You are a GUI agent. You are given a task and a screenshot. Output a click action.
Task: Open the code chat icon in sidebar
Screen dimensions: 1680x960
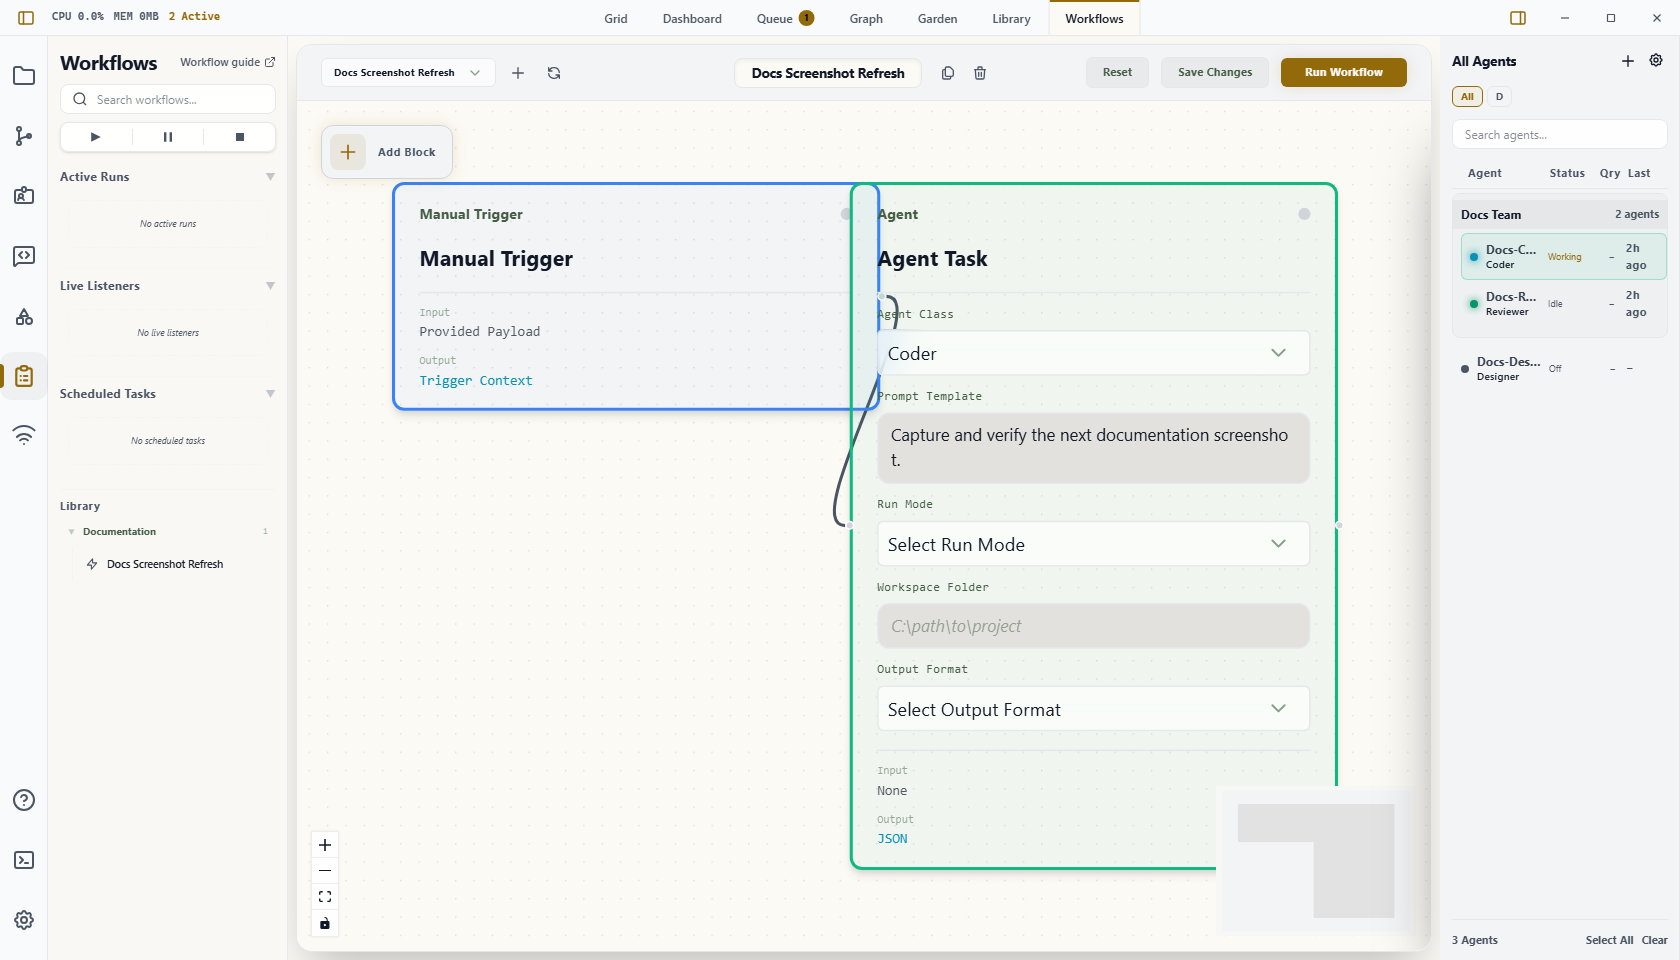(x=24, y=256)
